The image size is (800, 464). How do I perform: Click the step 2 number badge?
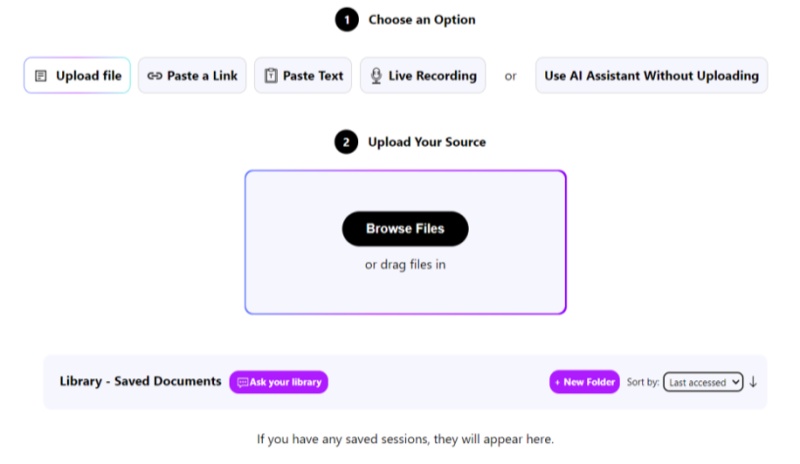[x=346, y=142]
